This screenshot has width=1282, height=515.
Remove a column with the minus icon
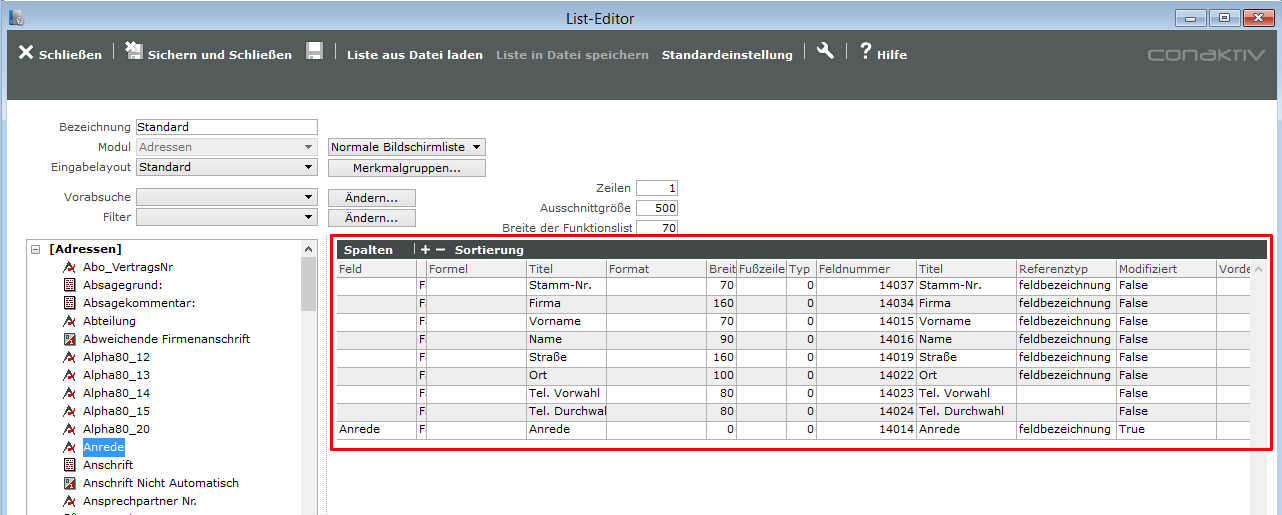(440, 249)
